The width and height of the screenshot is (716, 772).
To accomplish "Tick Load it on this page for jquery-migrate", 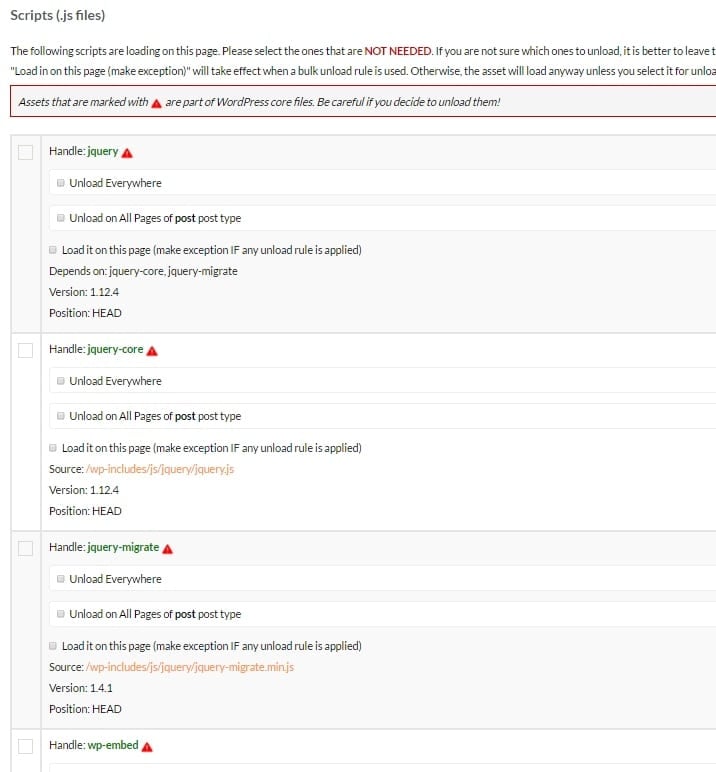I will coord(54,646).
